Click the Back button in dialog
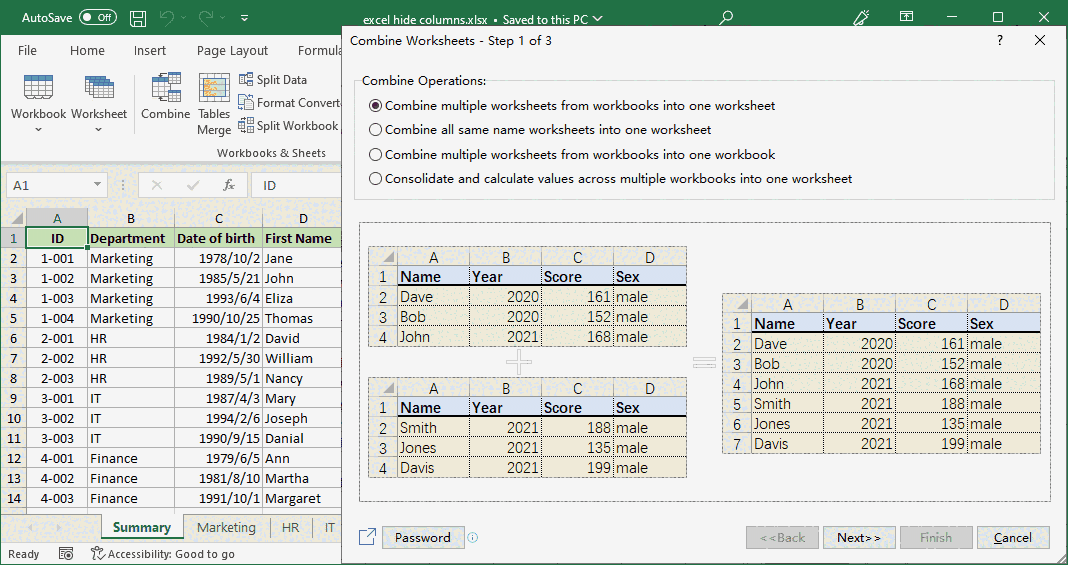The image size is (1068, 565). click(x=782, y=537)
